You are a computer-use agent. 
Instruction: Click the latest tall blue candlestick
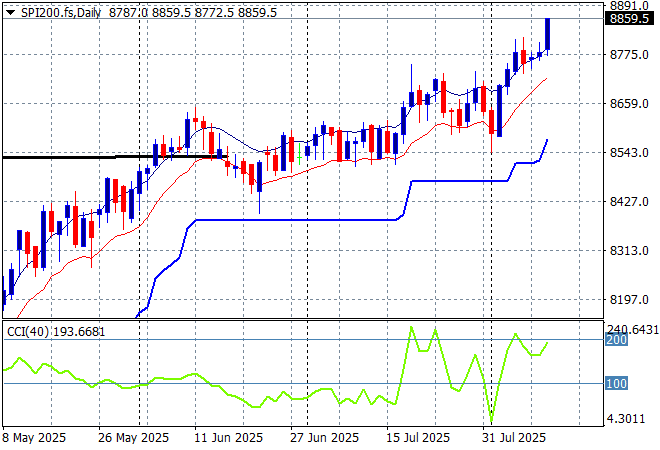pos(547,35)
